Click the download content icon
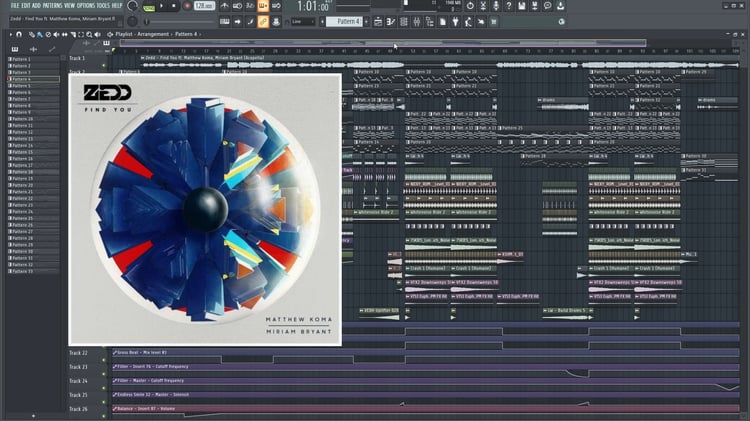Viewport: 750px width, 421px height. (x=561, y=6)
